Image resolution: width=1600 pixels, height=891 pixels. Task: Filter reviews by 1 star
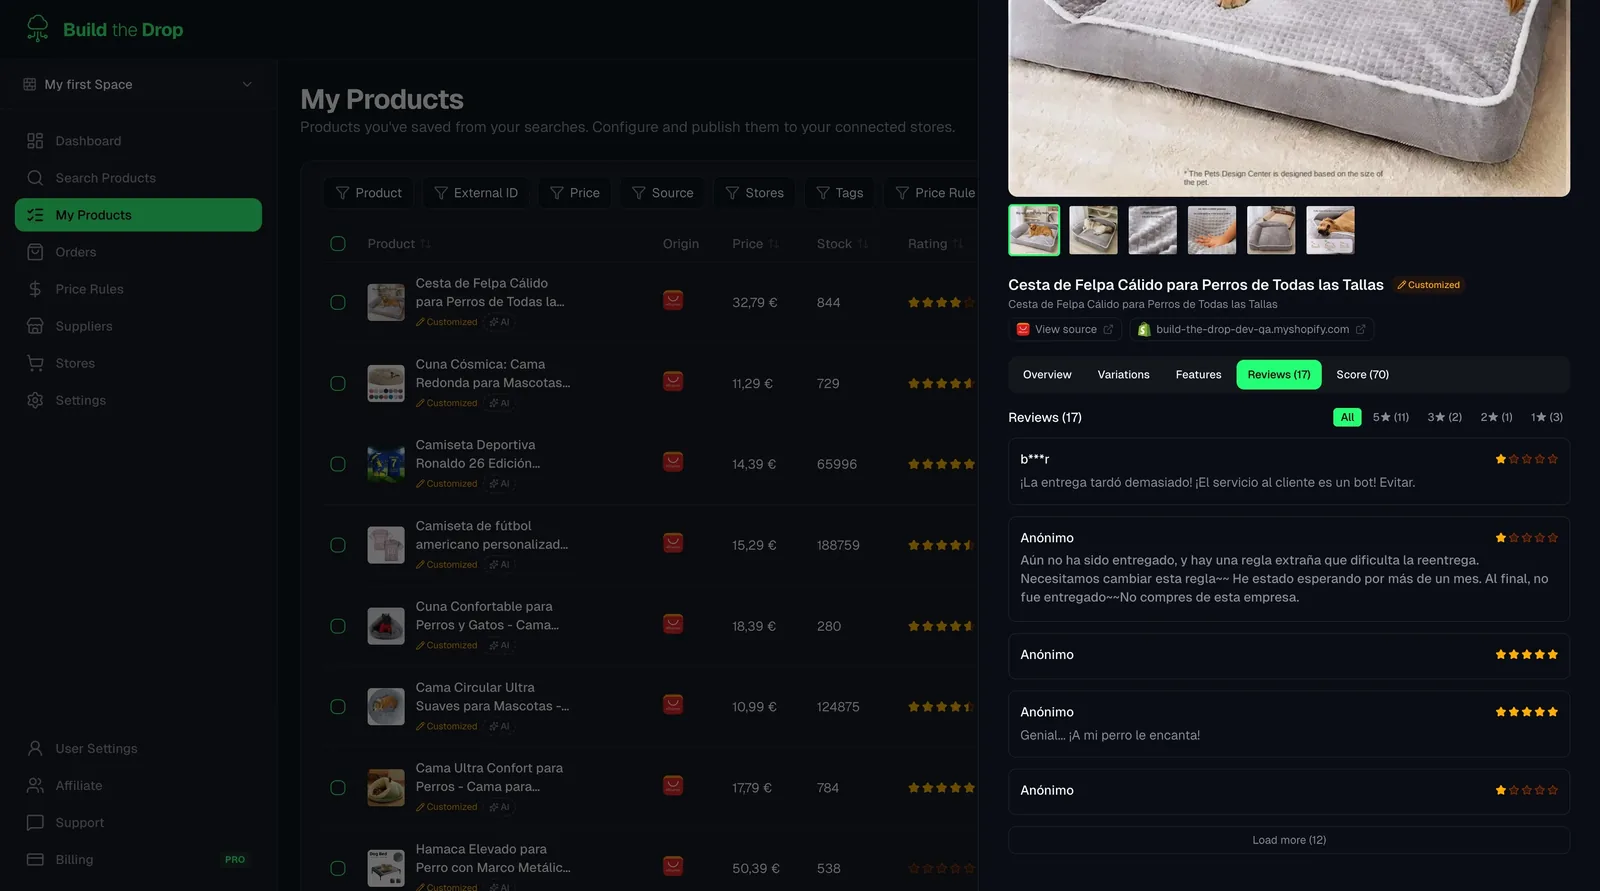tap(1546, 417)
